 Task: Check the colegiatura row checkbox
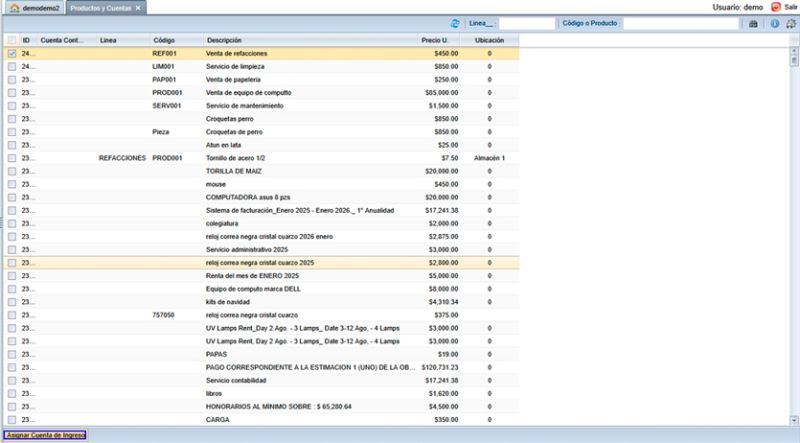[12, 224]
